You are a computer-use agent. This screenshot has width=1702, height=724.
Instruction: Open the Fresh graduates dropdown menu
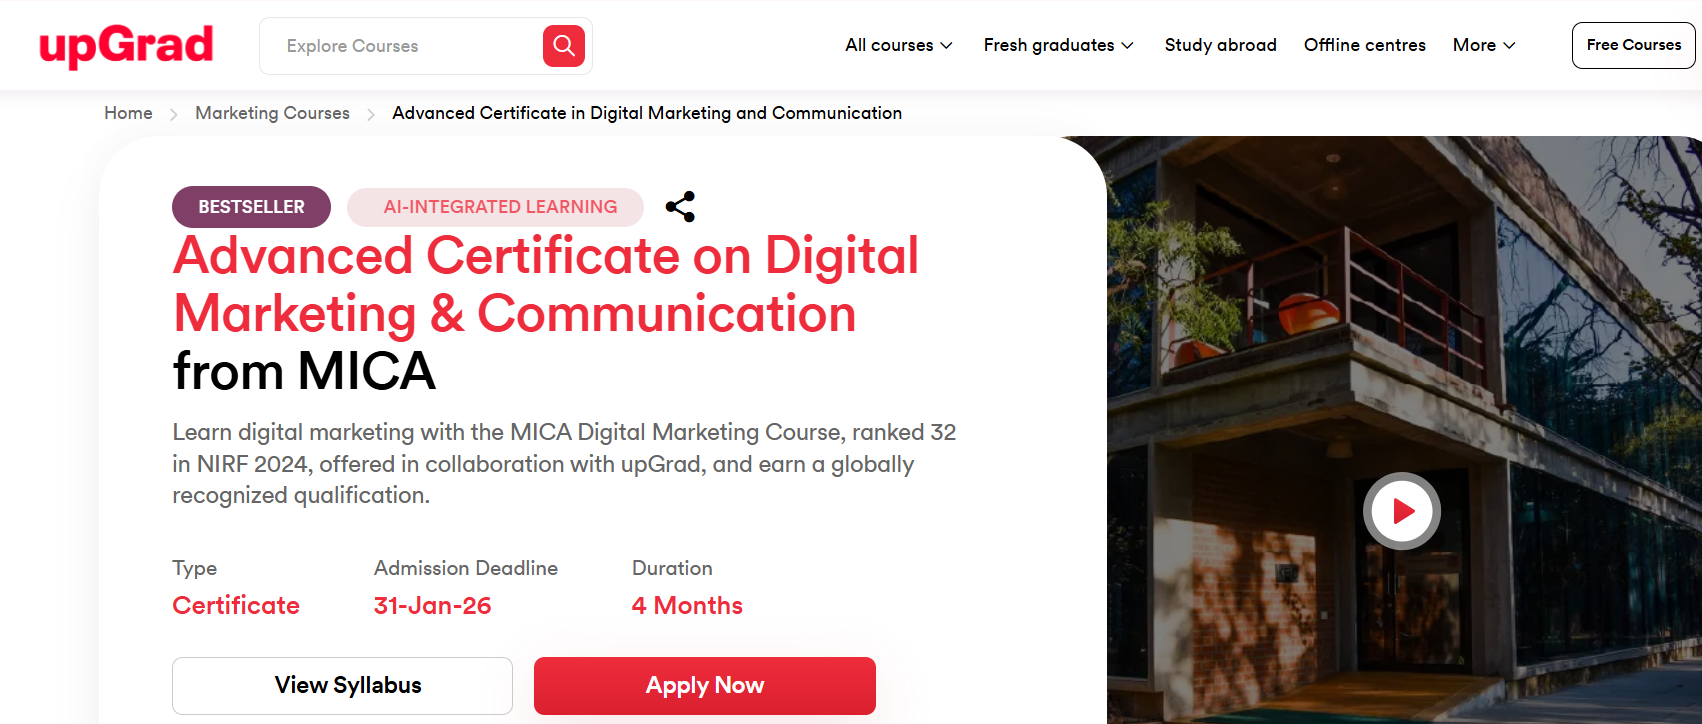pos(1058,45)
